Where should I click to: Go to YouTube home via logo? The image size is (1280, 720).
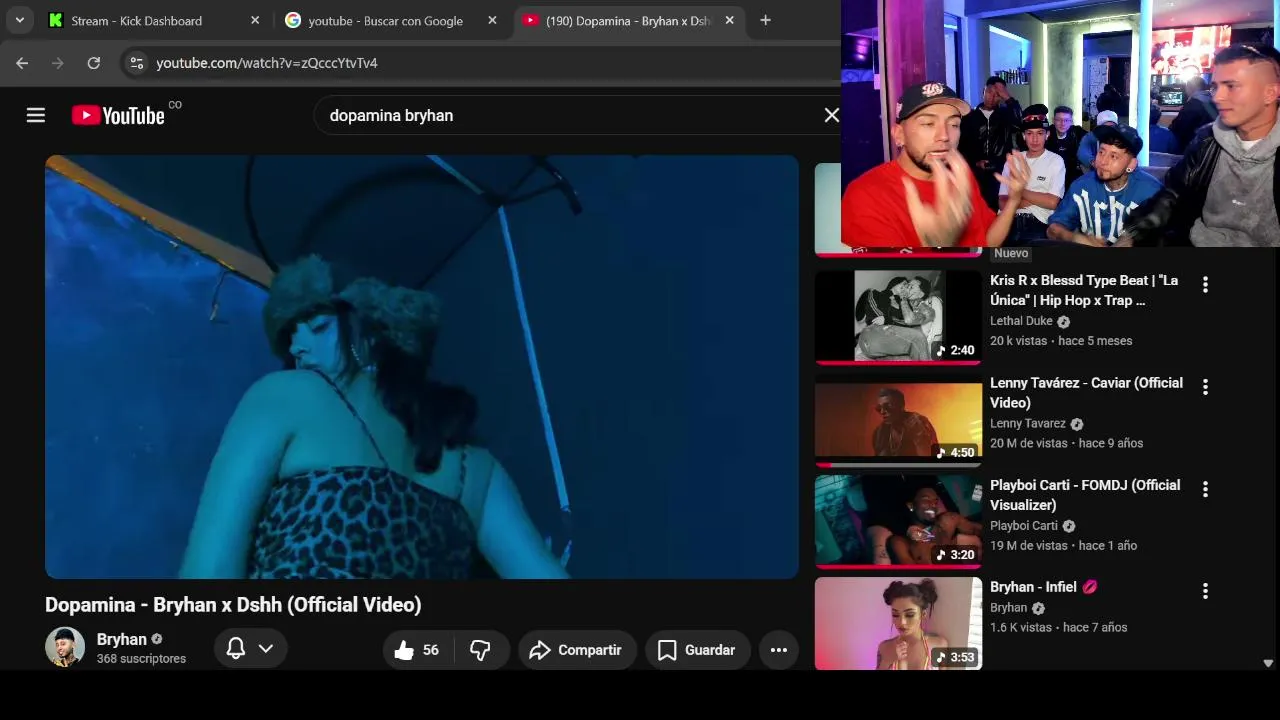pyautogui.click(x=118, y=115)
